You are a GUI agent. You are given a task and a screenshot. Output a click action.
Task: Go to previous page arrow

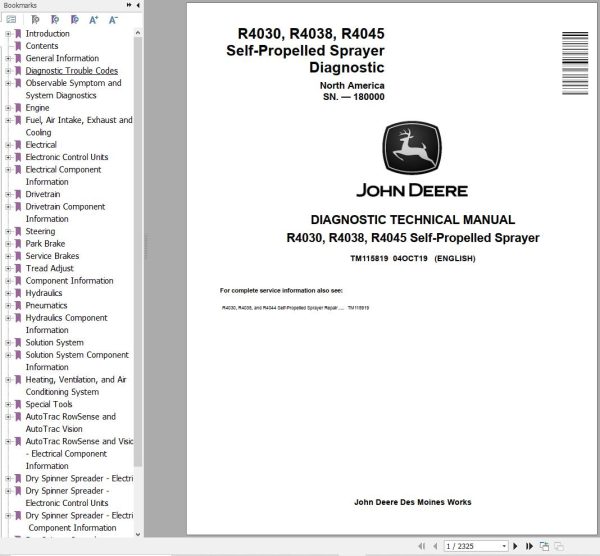coord(435,546)
